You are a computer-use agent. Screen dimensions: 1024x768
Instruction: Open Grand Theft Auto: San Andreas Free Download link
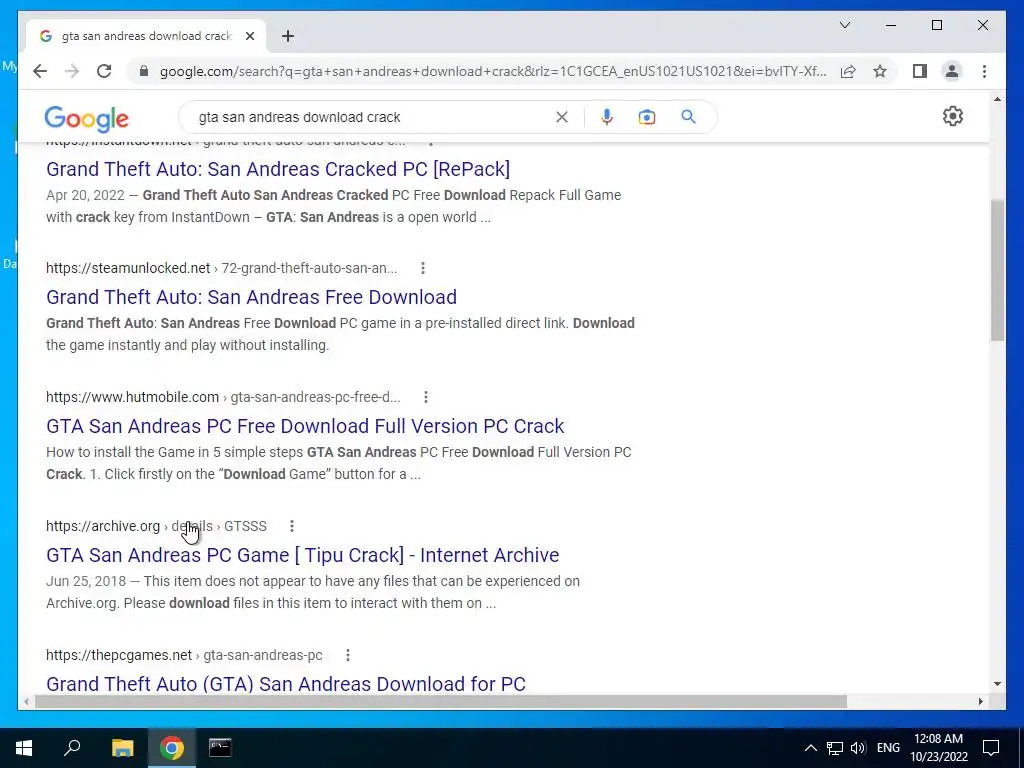click(251, 297)
